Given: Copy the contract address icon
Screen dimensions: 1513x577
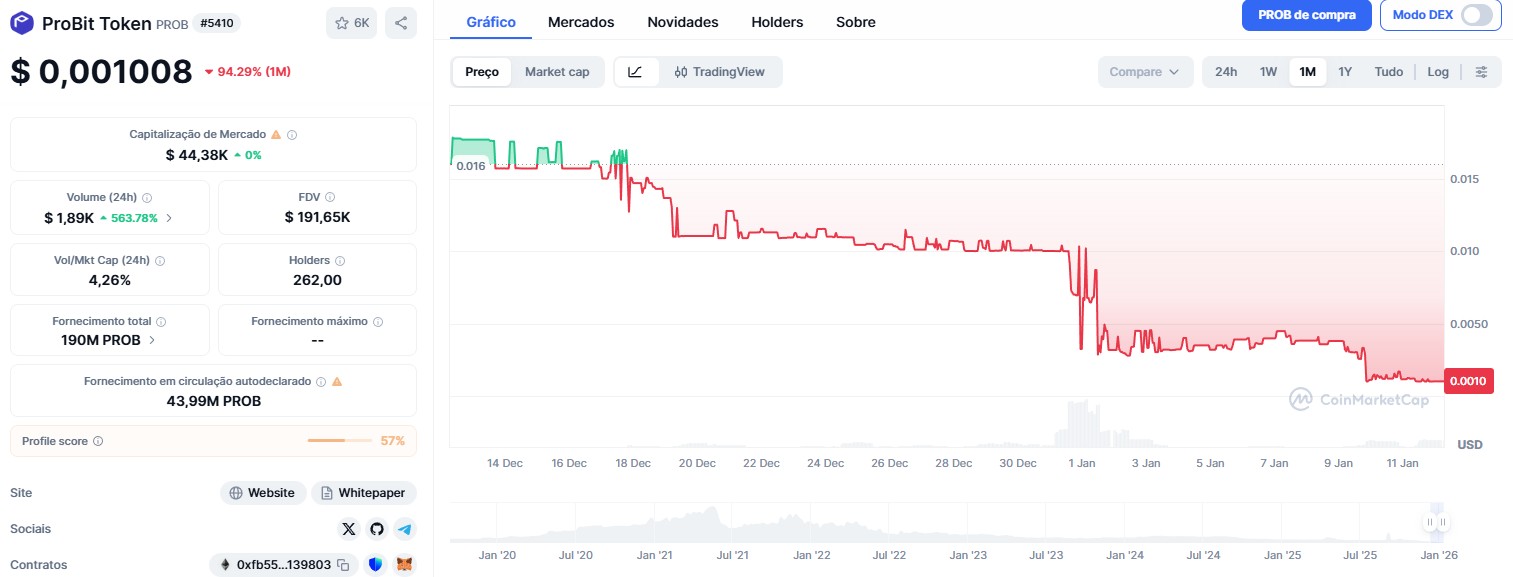Looking at the screenshot, I should 342,565.
